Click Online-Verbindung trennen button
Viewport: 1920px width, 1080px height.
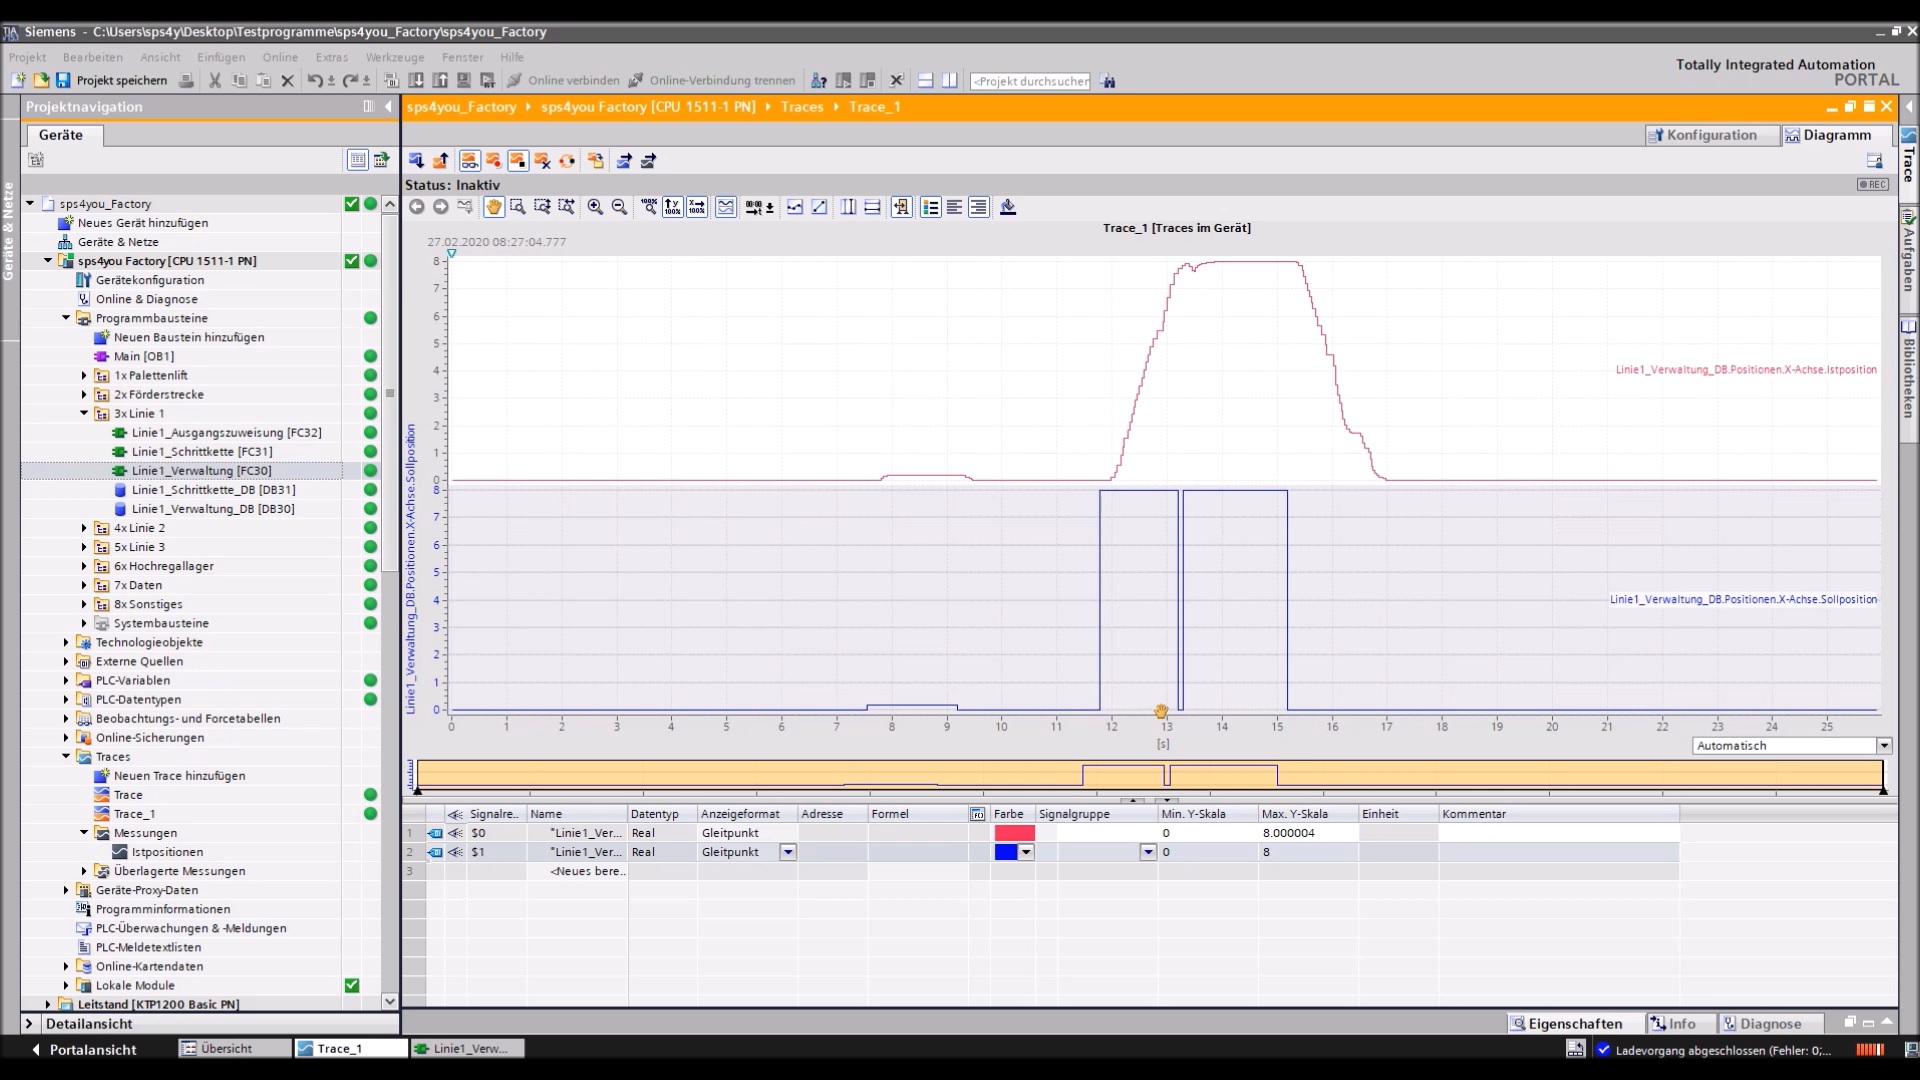(x=712, y=80)
